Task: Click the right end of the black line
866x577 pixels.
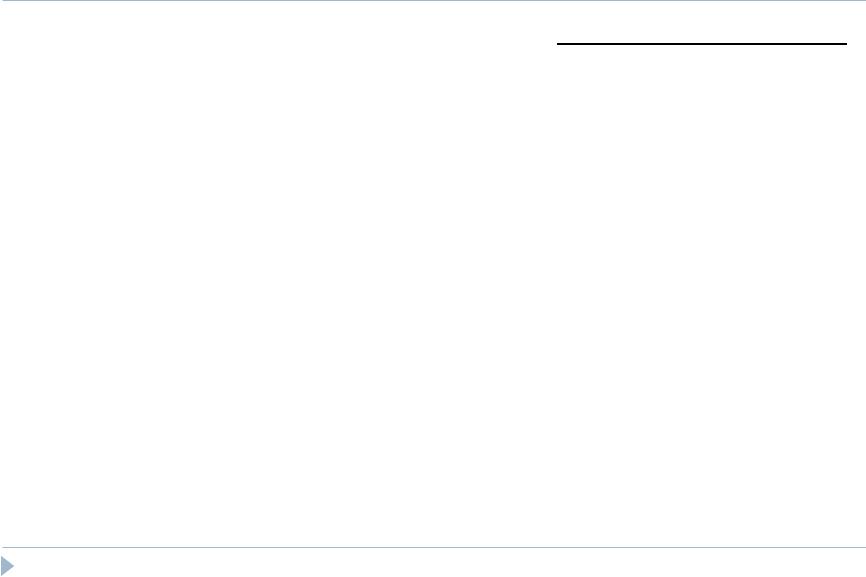Action: pyautogui.click(x=845, y=44)
